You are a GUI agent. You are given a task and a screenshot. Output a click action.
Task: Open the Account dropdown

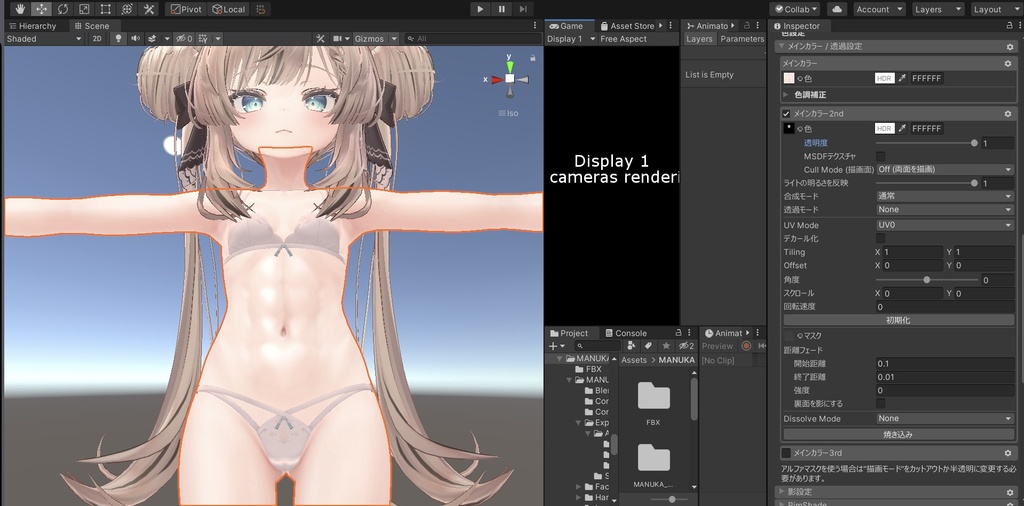coord(879,9)
